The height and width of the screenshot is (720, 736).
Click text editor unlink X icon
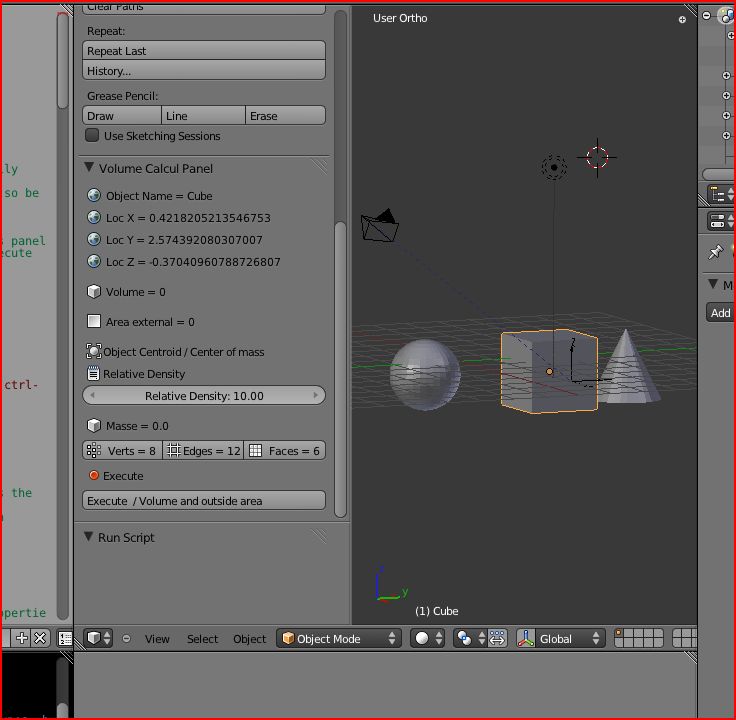(x=40, y=638)
